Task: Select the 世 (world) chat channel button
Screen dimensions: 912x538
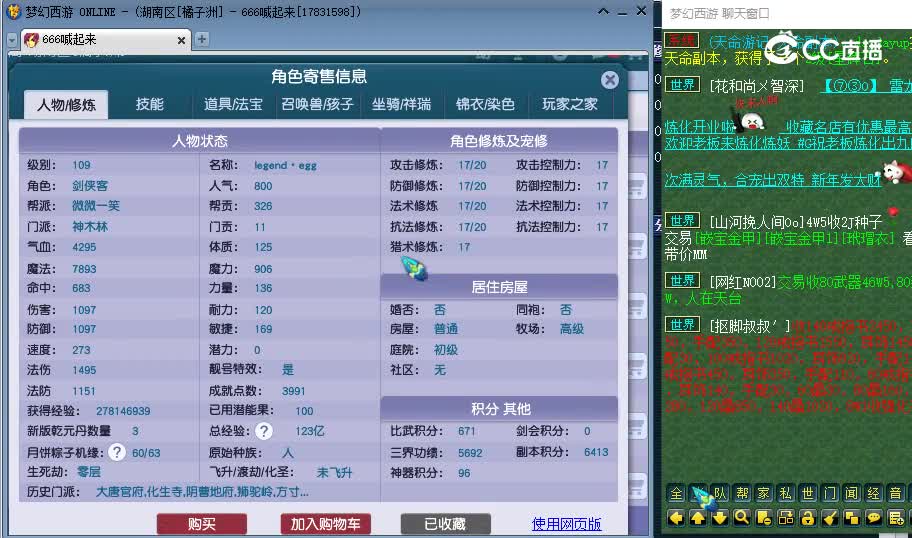Action: (x=808, y=494)
